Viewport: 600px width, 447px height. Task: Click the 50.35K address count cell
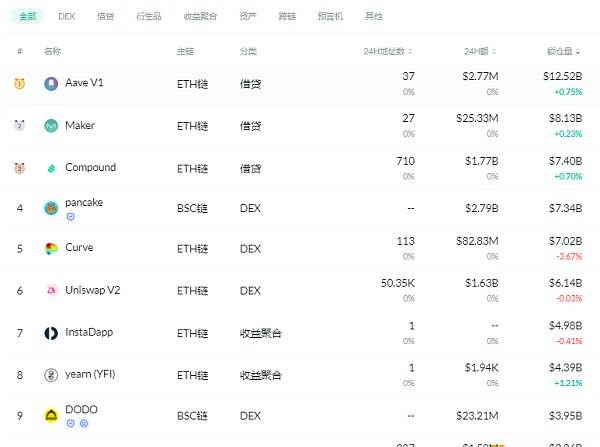(x=398, y=283)
